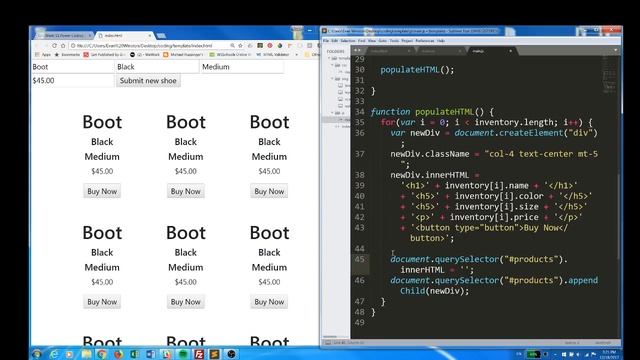Image resolution: width=640 pixels, height=360 pixels.
Task: Open Sublime's Help menu
Action: click(x=441, y=41)
